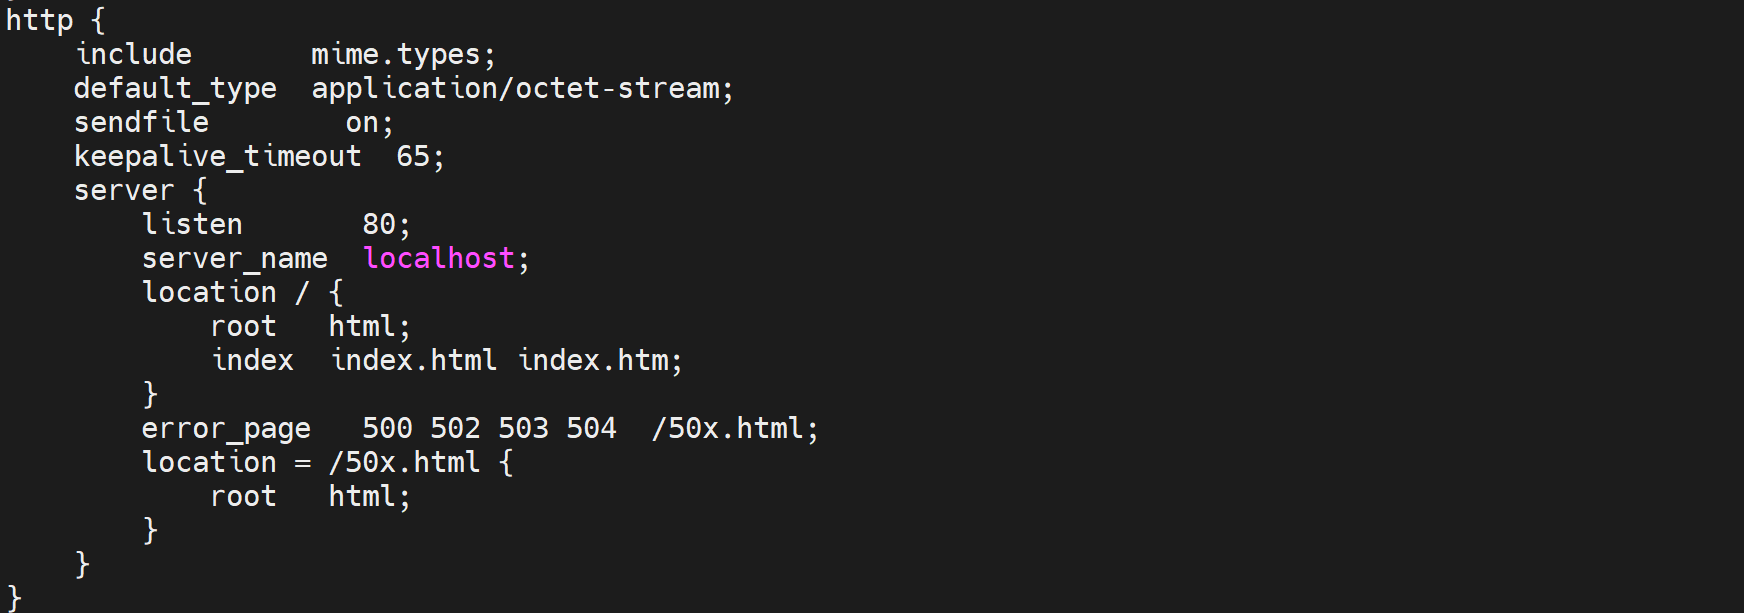Image resolution: width=1744 pixels, height=613 pixels.
Task: Click the "default_type" directive
Action: click(175, 88)
